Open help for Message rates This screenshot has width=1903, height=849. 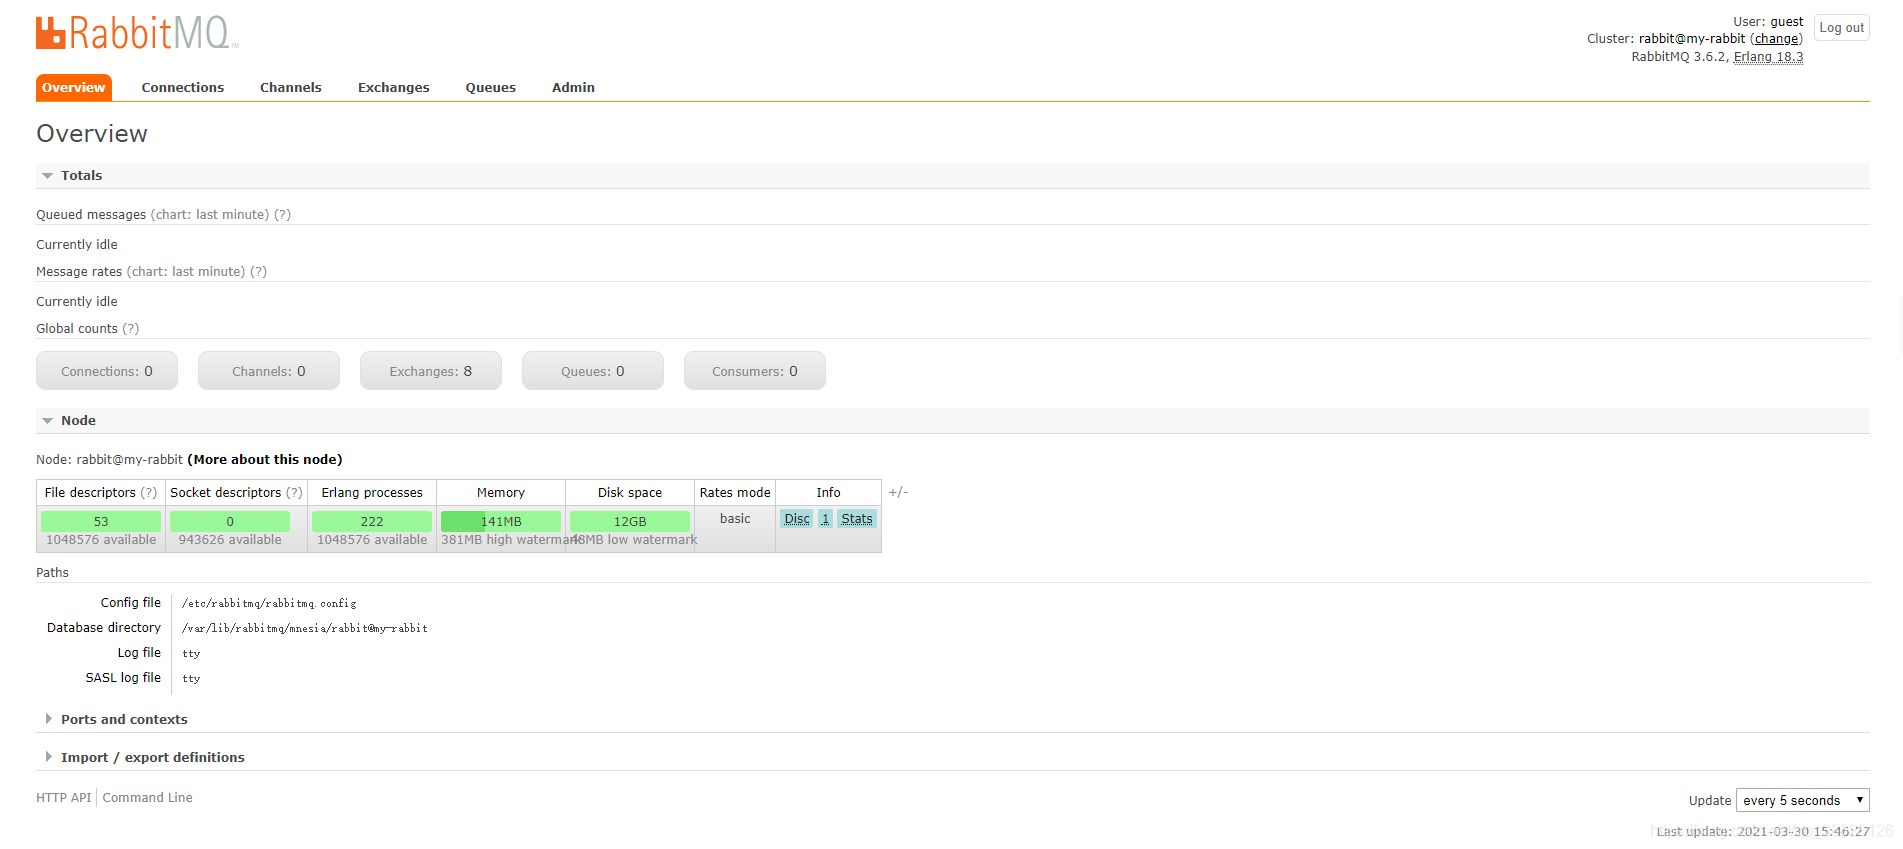(259, 272)
